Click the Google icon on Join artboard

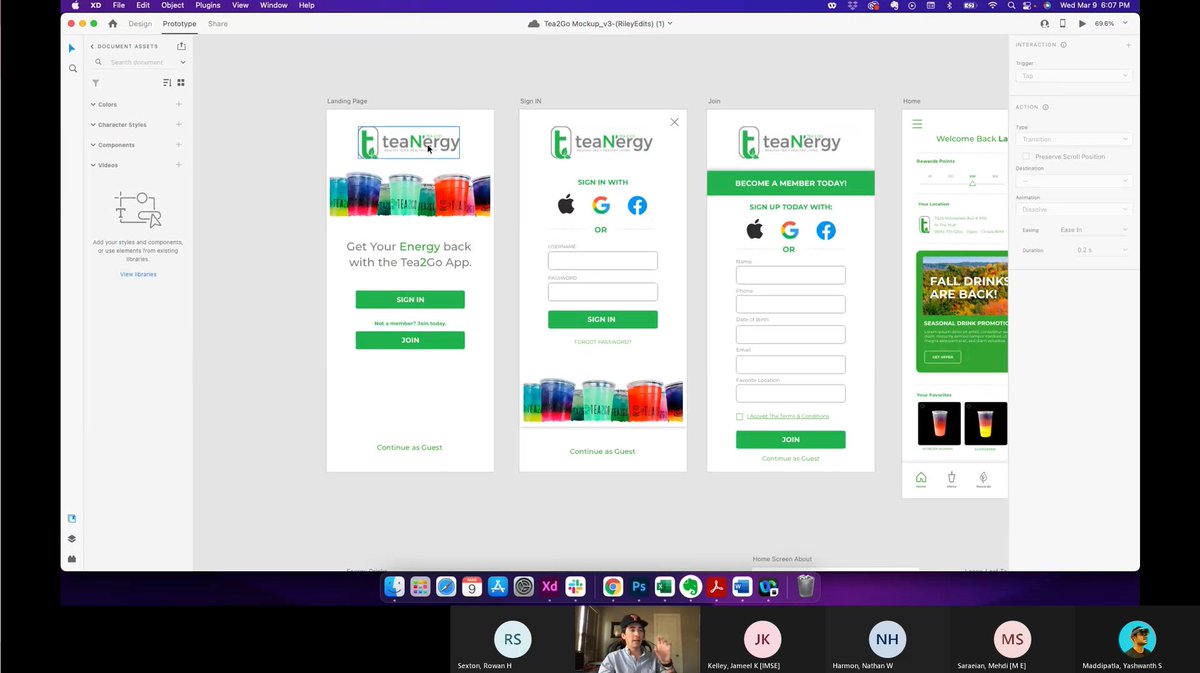789,230
